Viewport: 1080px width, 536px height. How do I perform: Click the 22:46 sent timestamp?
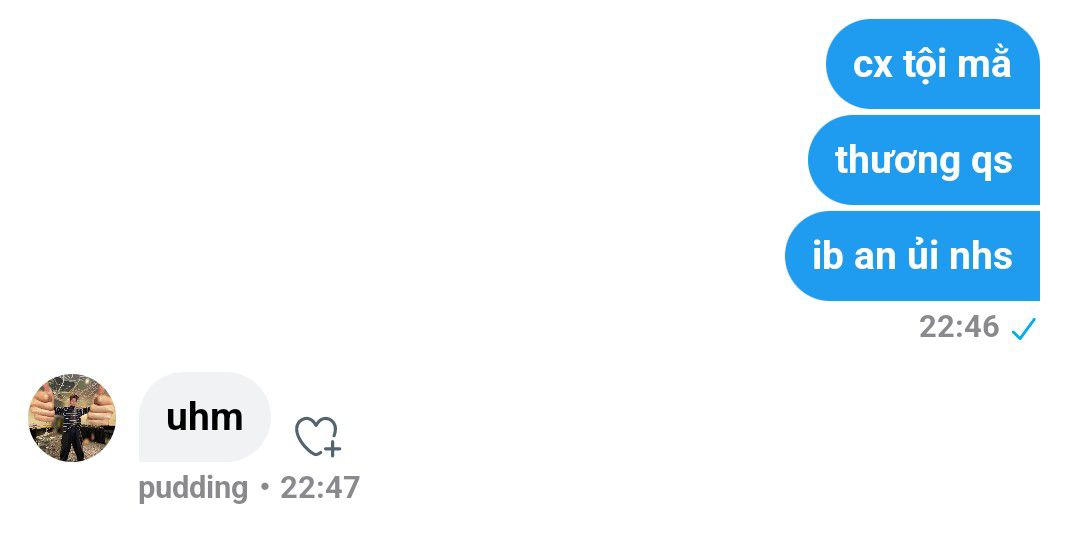959,327
